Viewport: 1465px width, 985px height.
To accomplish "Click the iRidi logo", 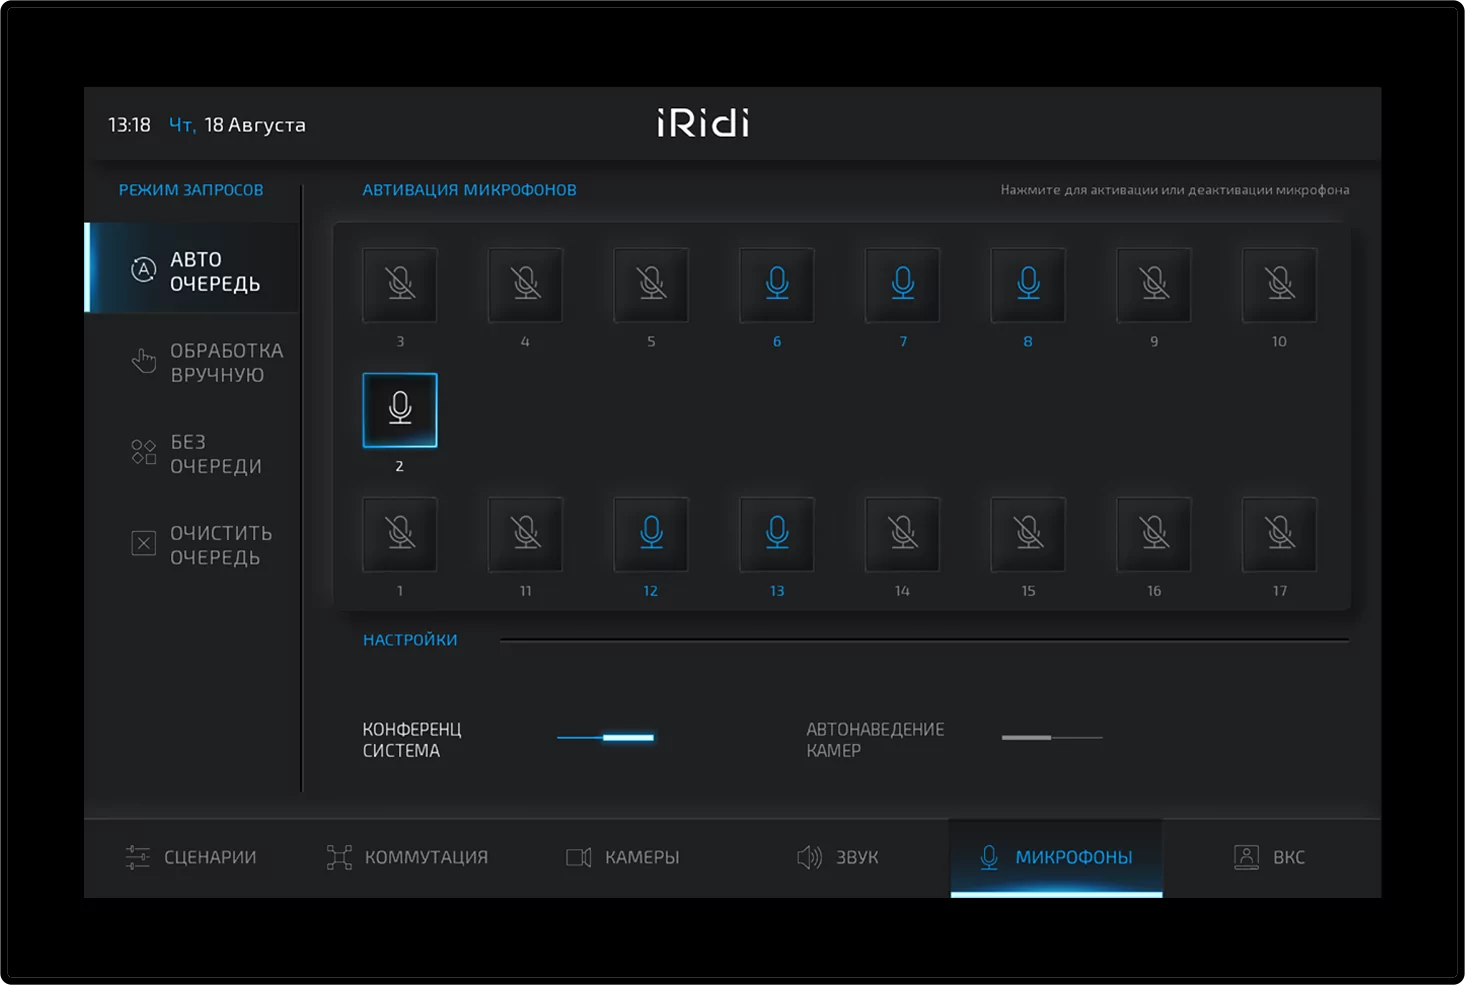I will click(701, 123).
